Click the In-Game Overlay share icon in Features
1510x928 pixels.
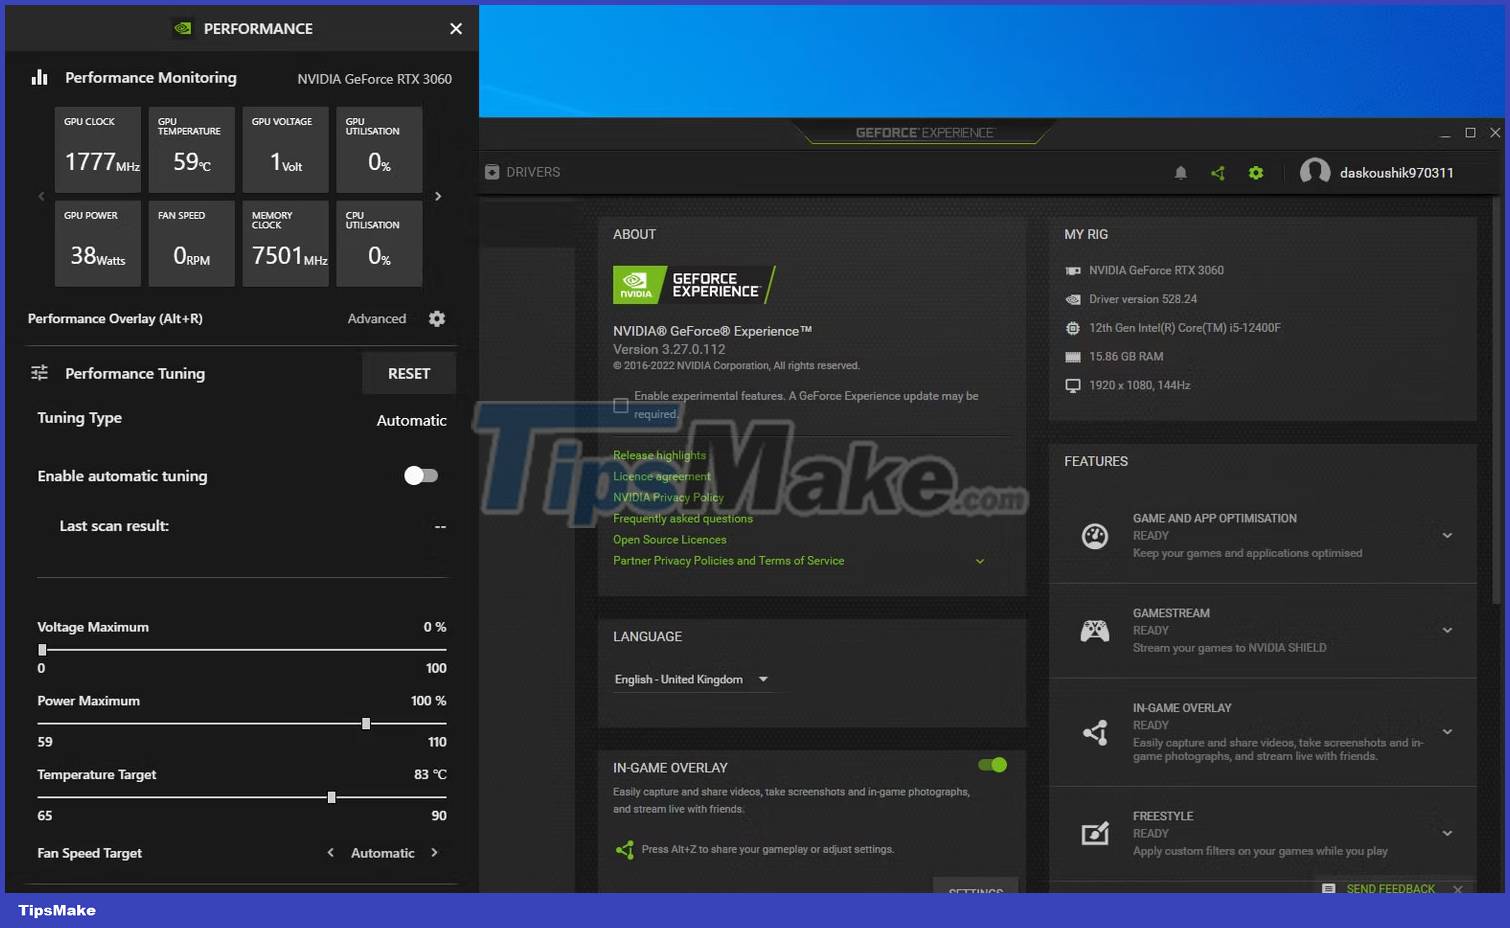pos(1095,732)
